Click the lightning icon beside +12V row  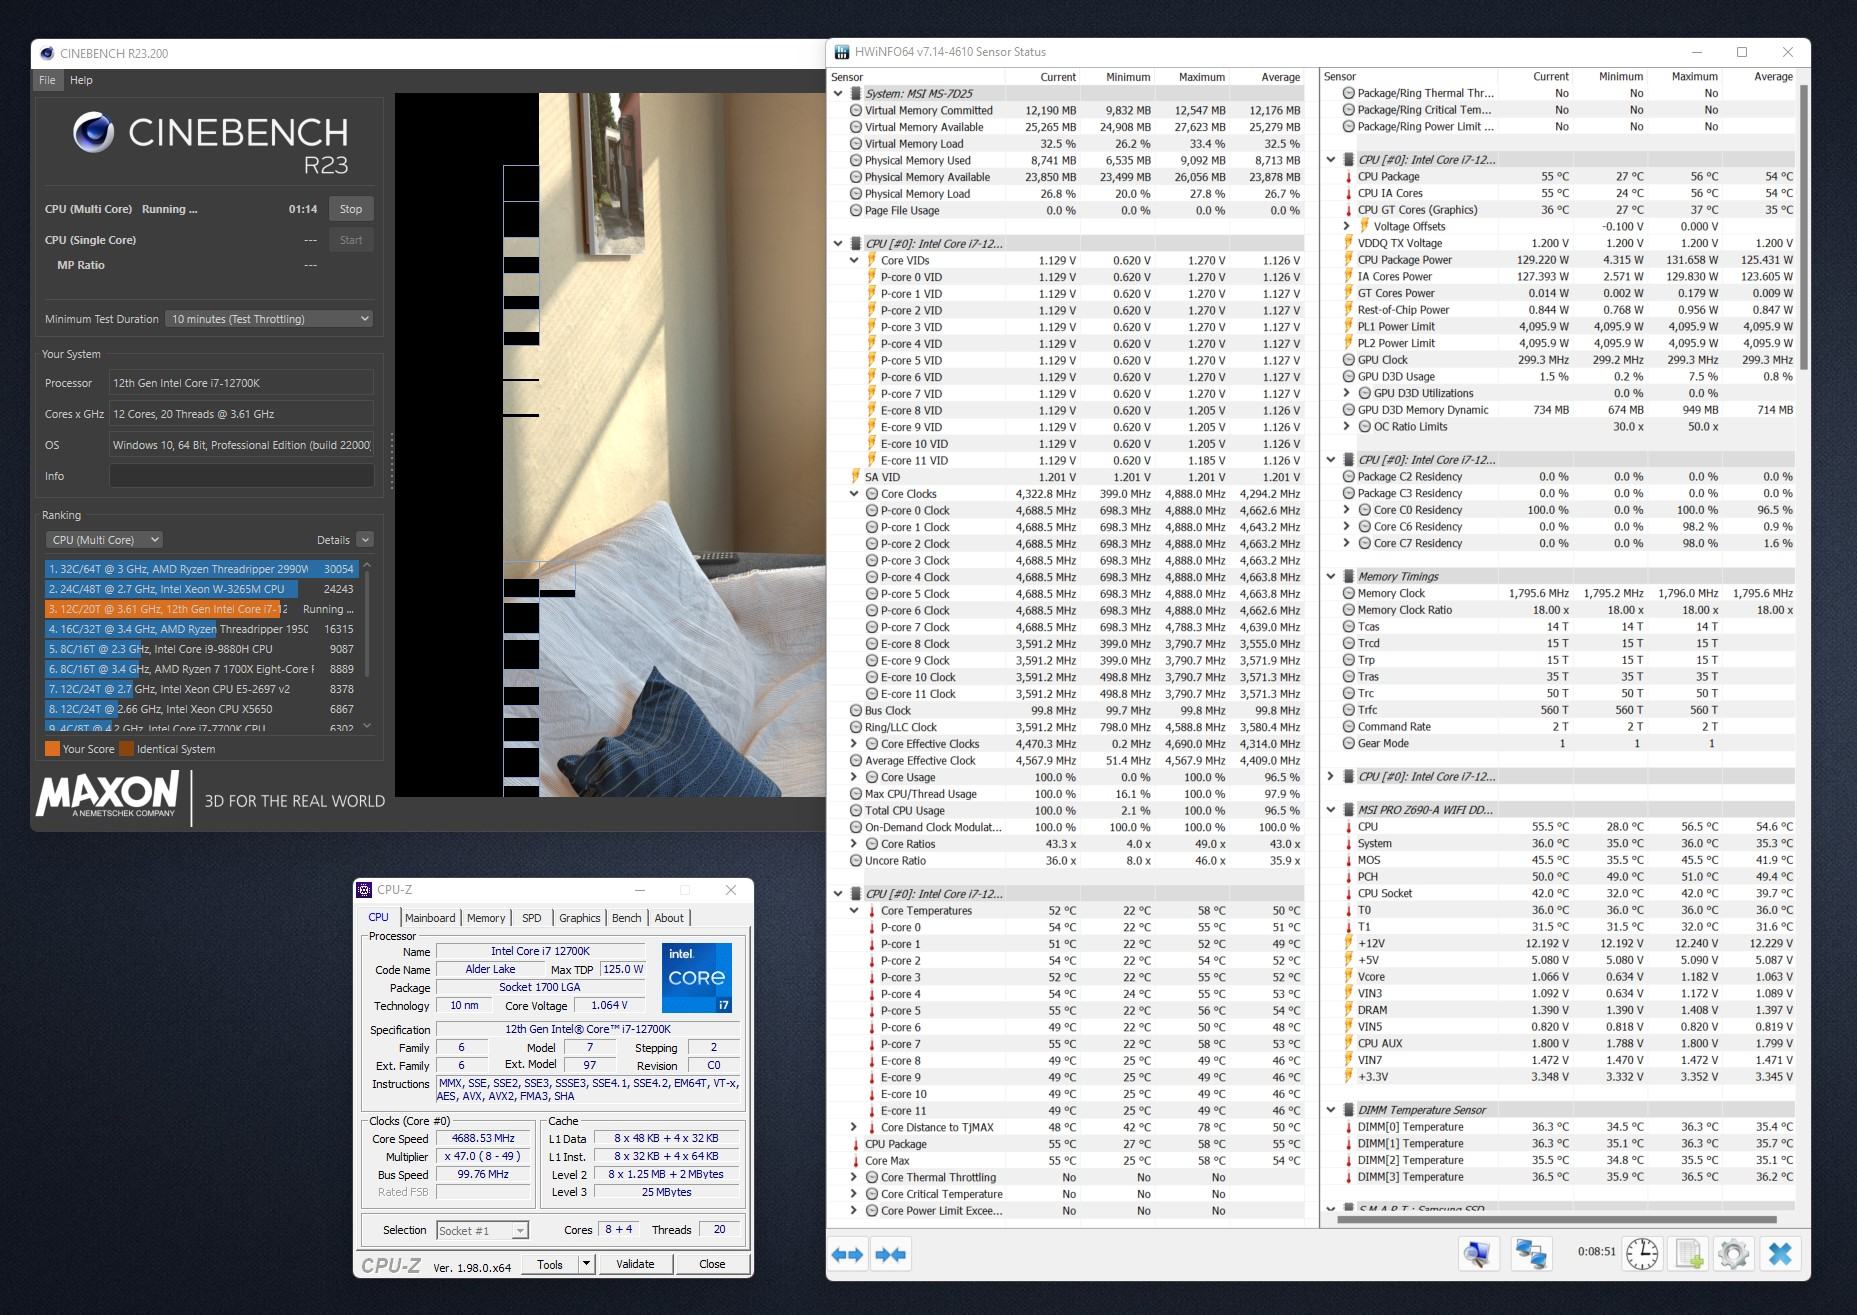1348,943
